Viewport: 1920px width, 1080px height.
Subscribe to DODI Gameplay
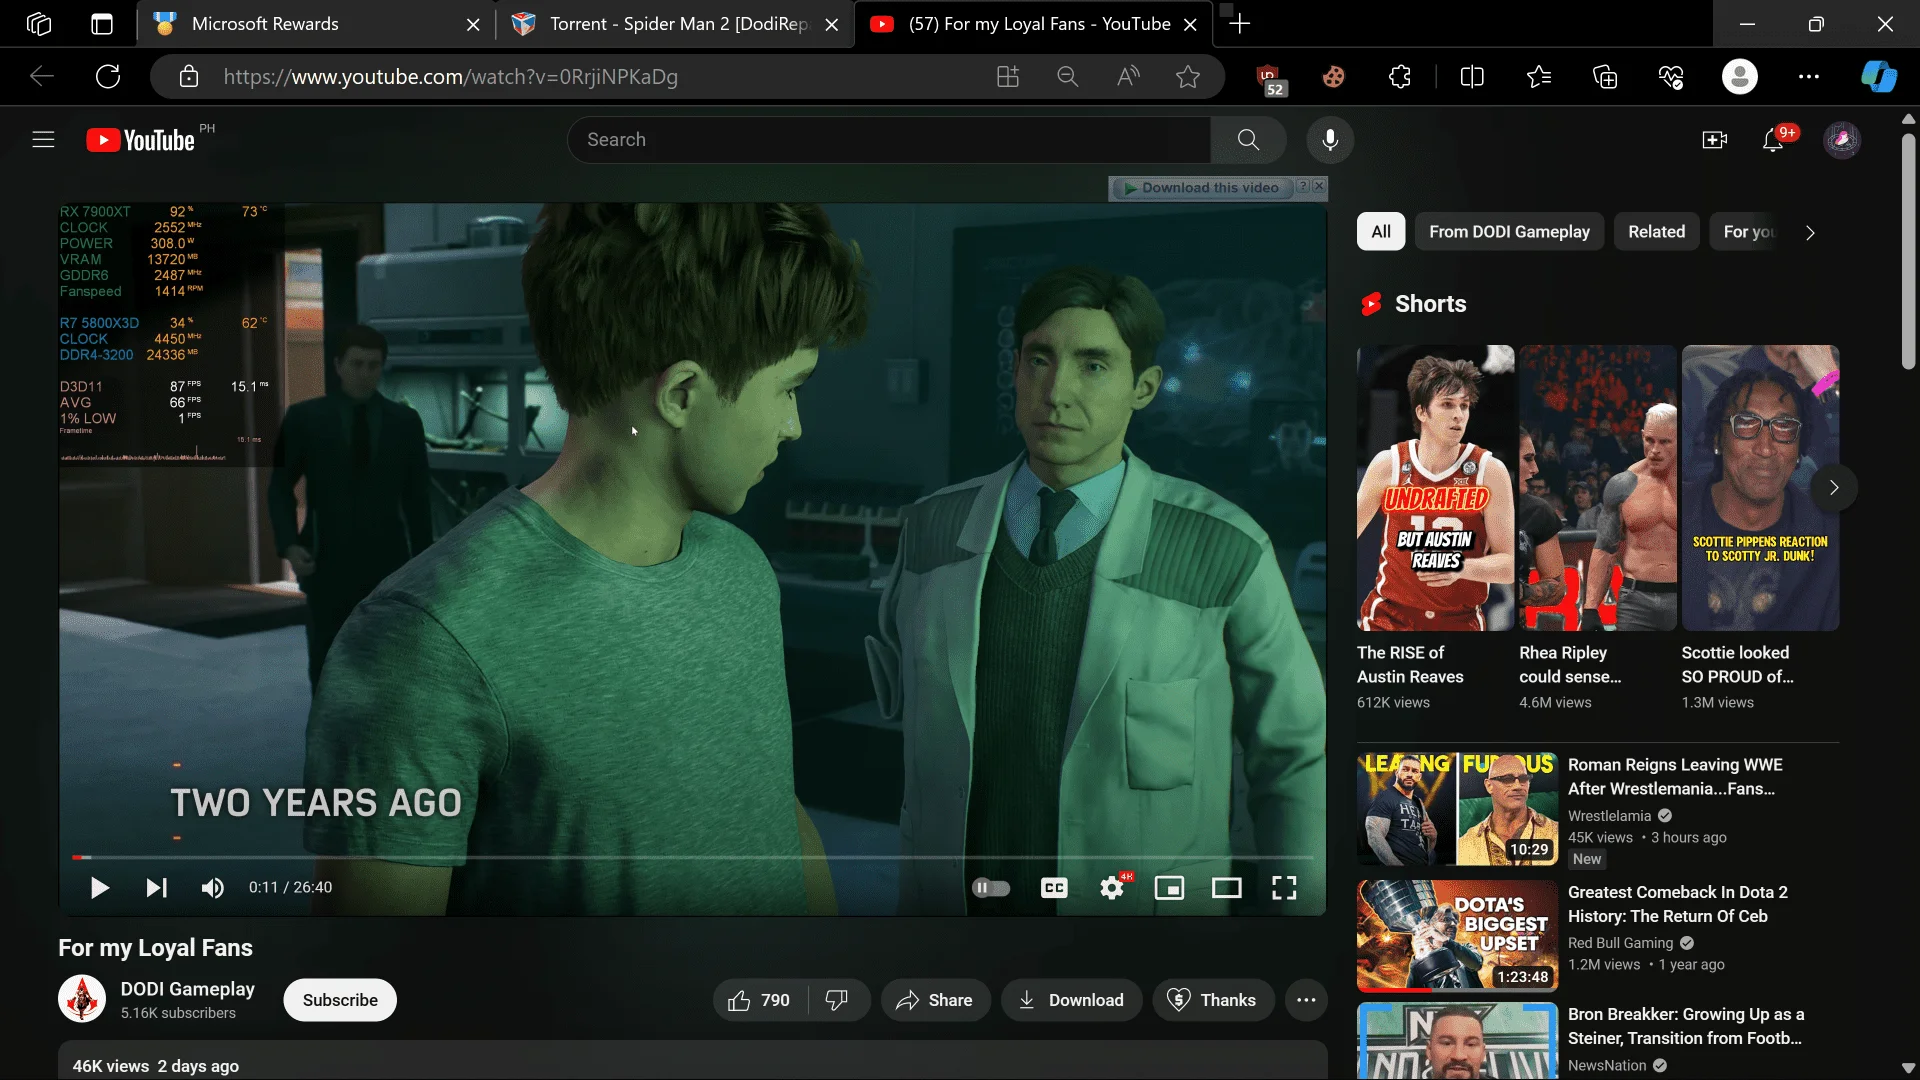(340, 1000)
